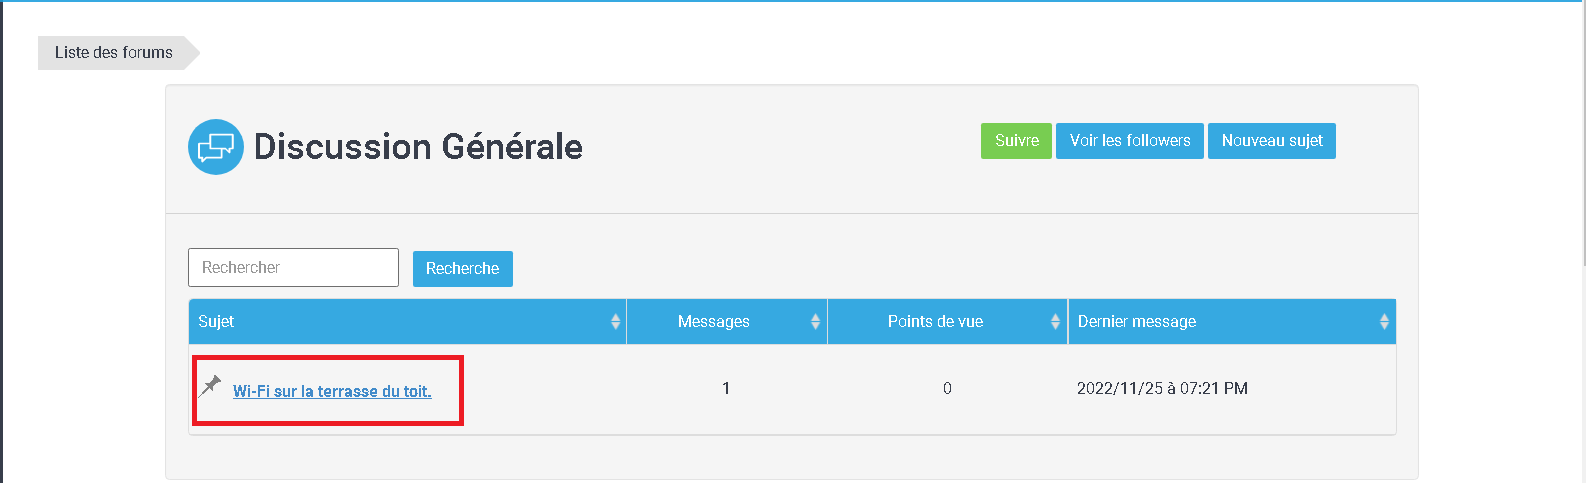Create a Nouveau sujet
Screen dimensions: 1586x483
pos(1272,141)
